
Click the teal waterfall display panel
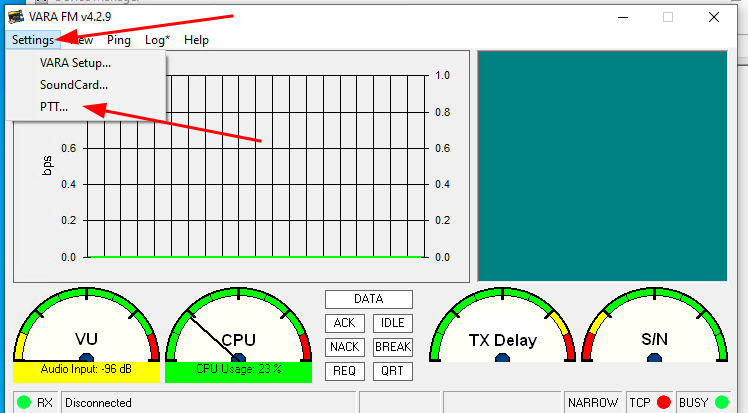click(x=603, y=166)
